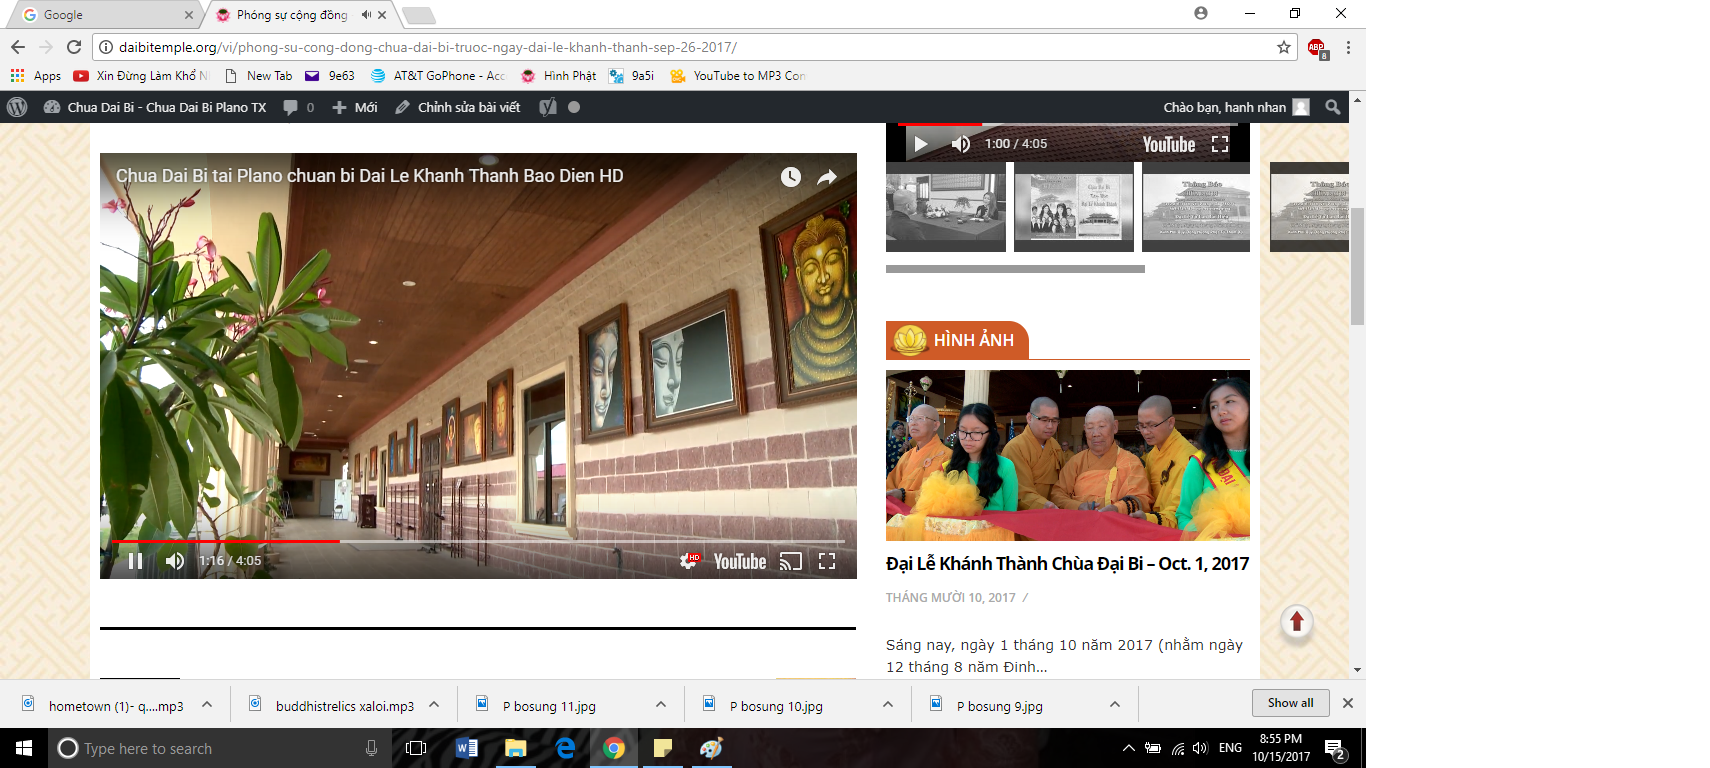Open video settings gear icon
1710x768 pixels.
pos(689,561)
